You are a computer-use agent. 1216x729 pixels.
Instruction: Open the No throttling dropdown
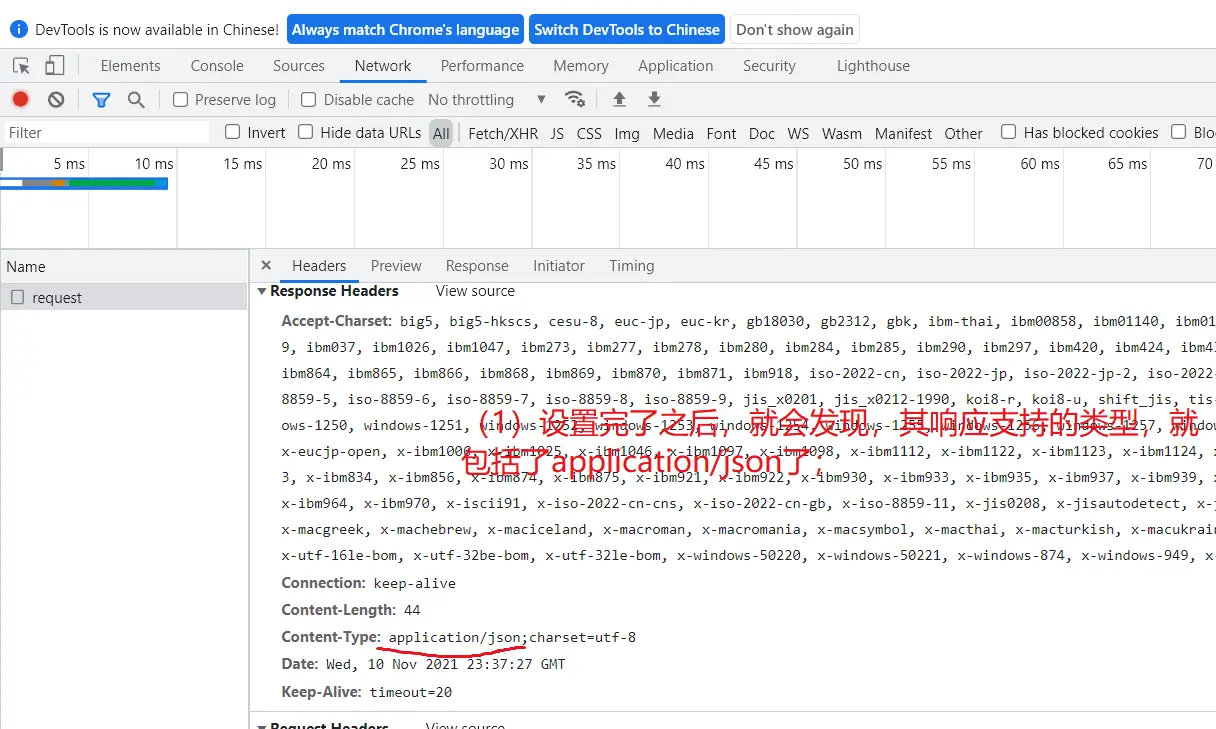click(x=486, y=100)
